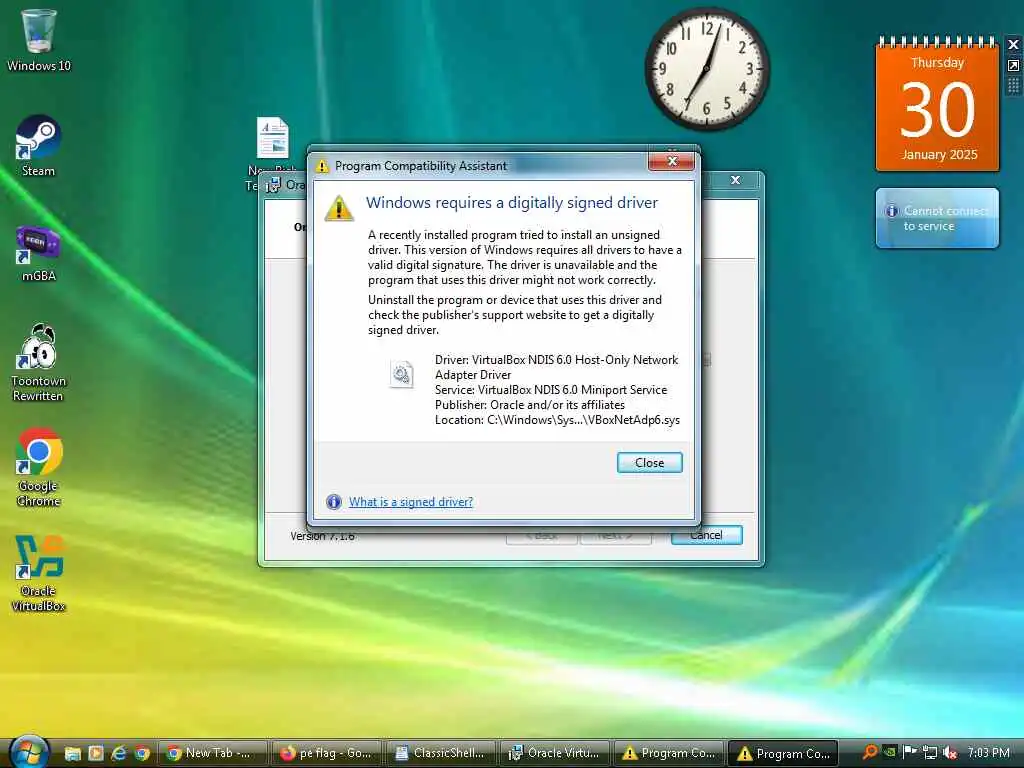This screenshot has width=1024, height=768.
Task: Switch to the ClassicShell taskbar button
Action: point(440,753)
